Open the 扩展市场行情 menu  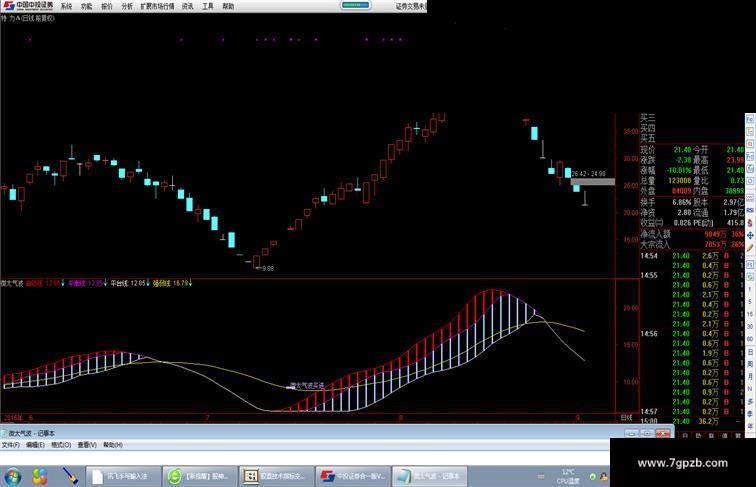tap(157, 6)
